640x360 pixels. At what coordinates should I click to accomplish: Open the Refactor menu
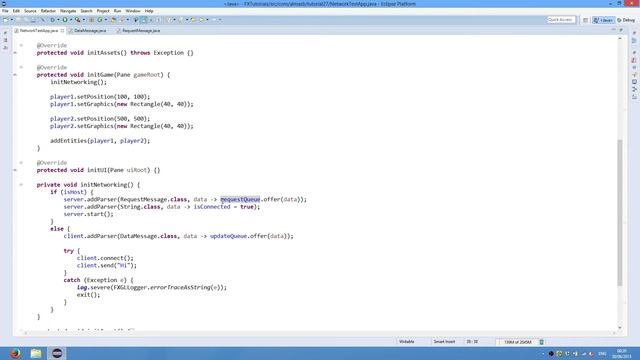pos(48,11)
